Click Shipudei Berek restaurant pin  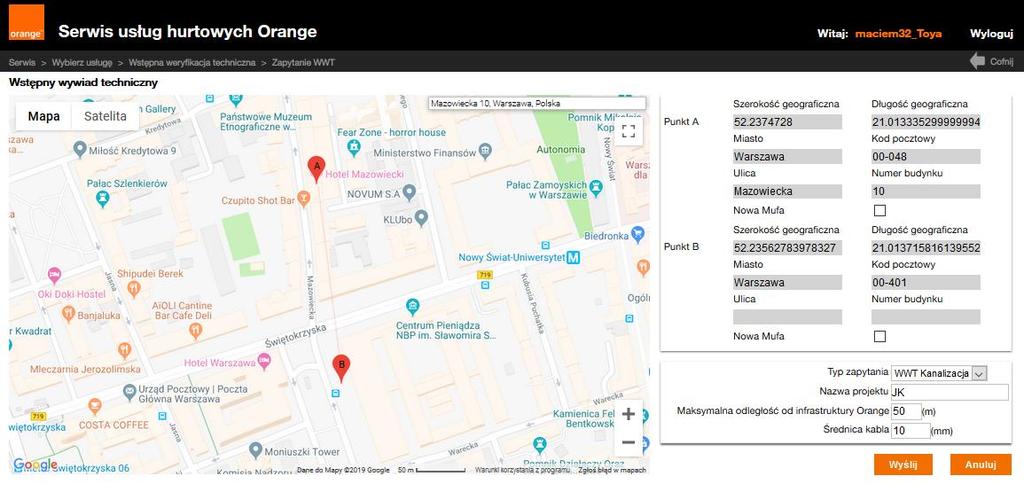[x=134, y=288]
